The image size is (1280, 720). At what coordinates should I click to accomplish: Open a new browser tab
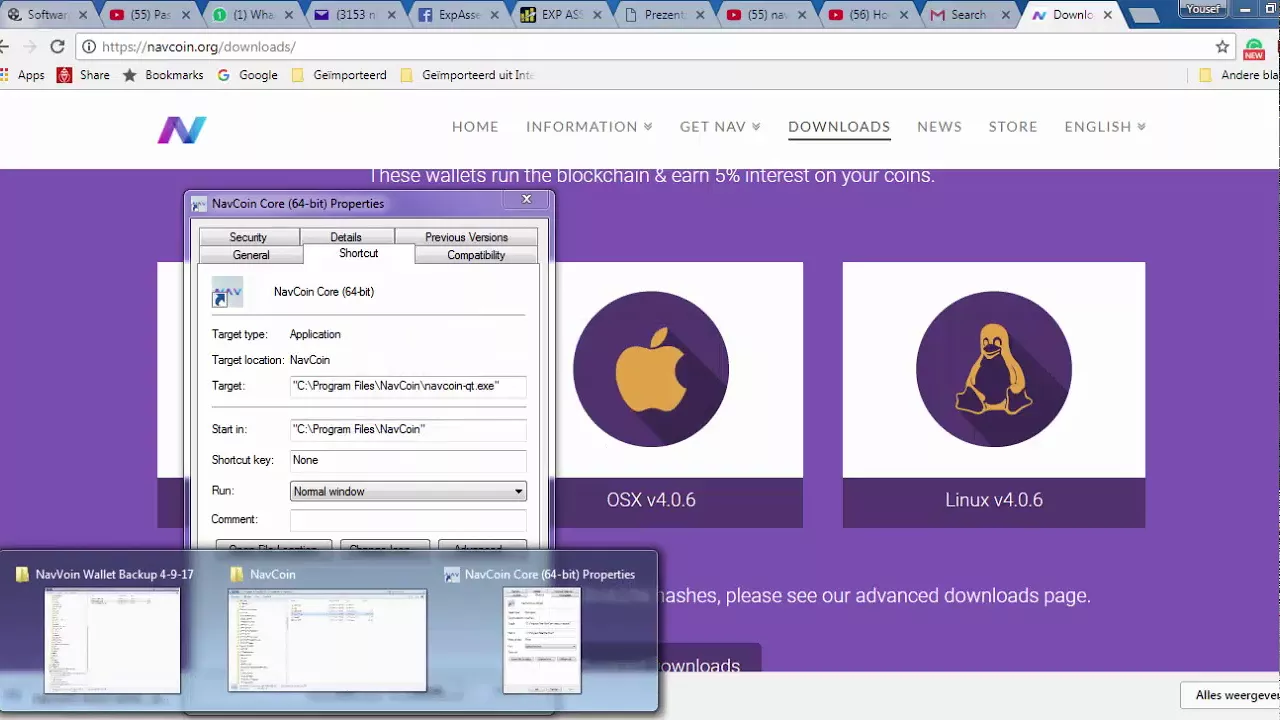[x=1143, y=15]
